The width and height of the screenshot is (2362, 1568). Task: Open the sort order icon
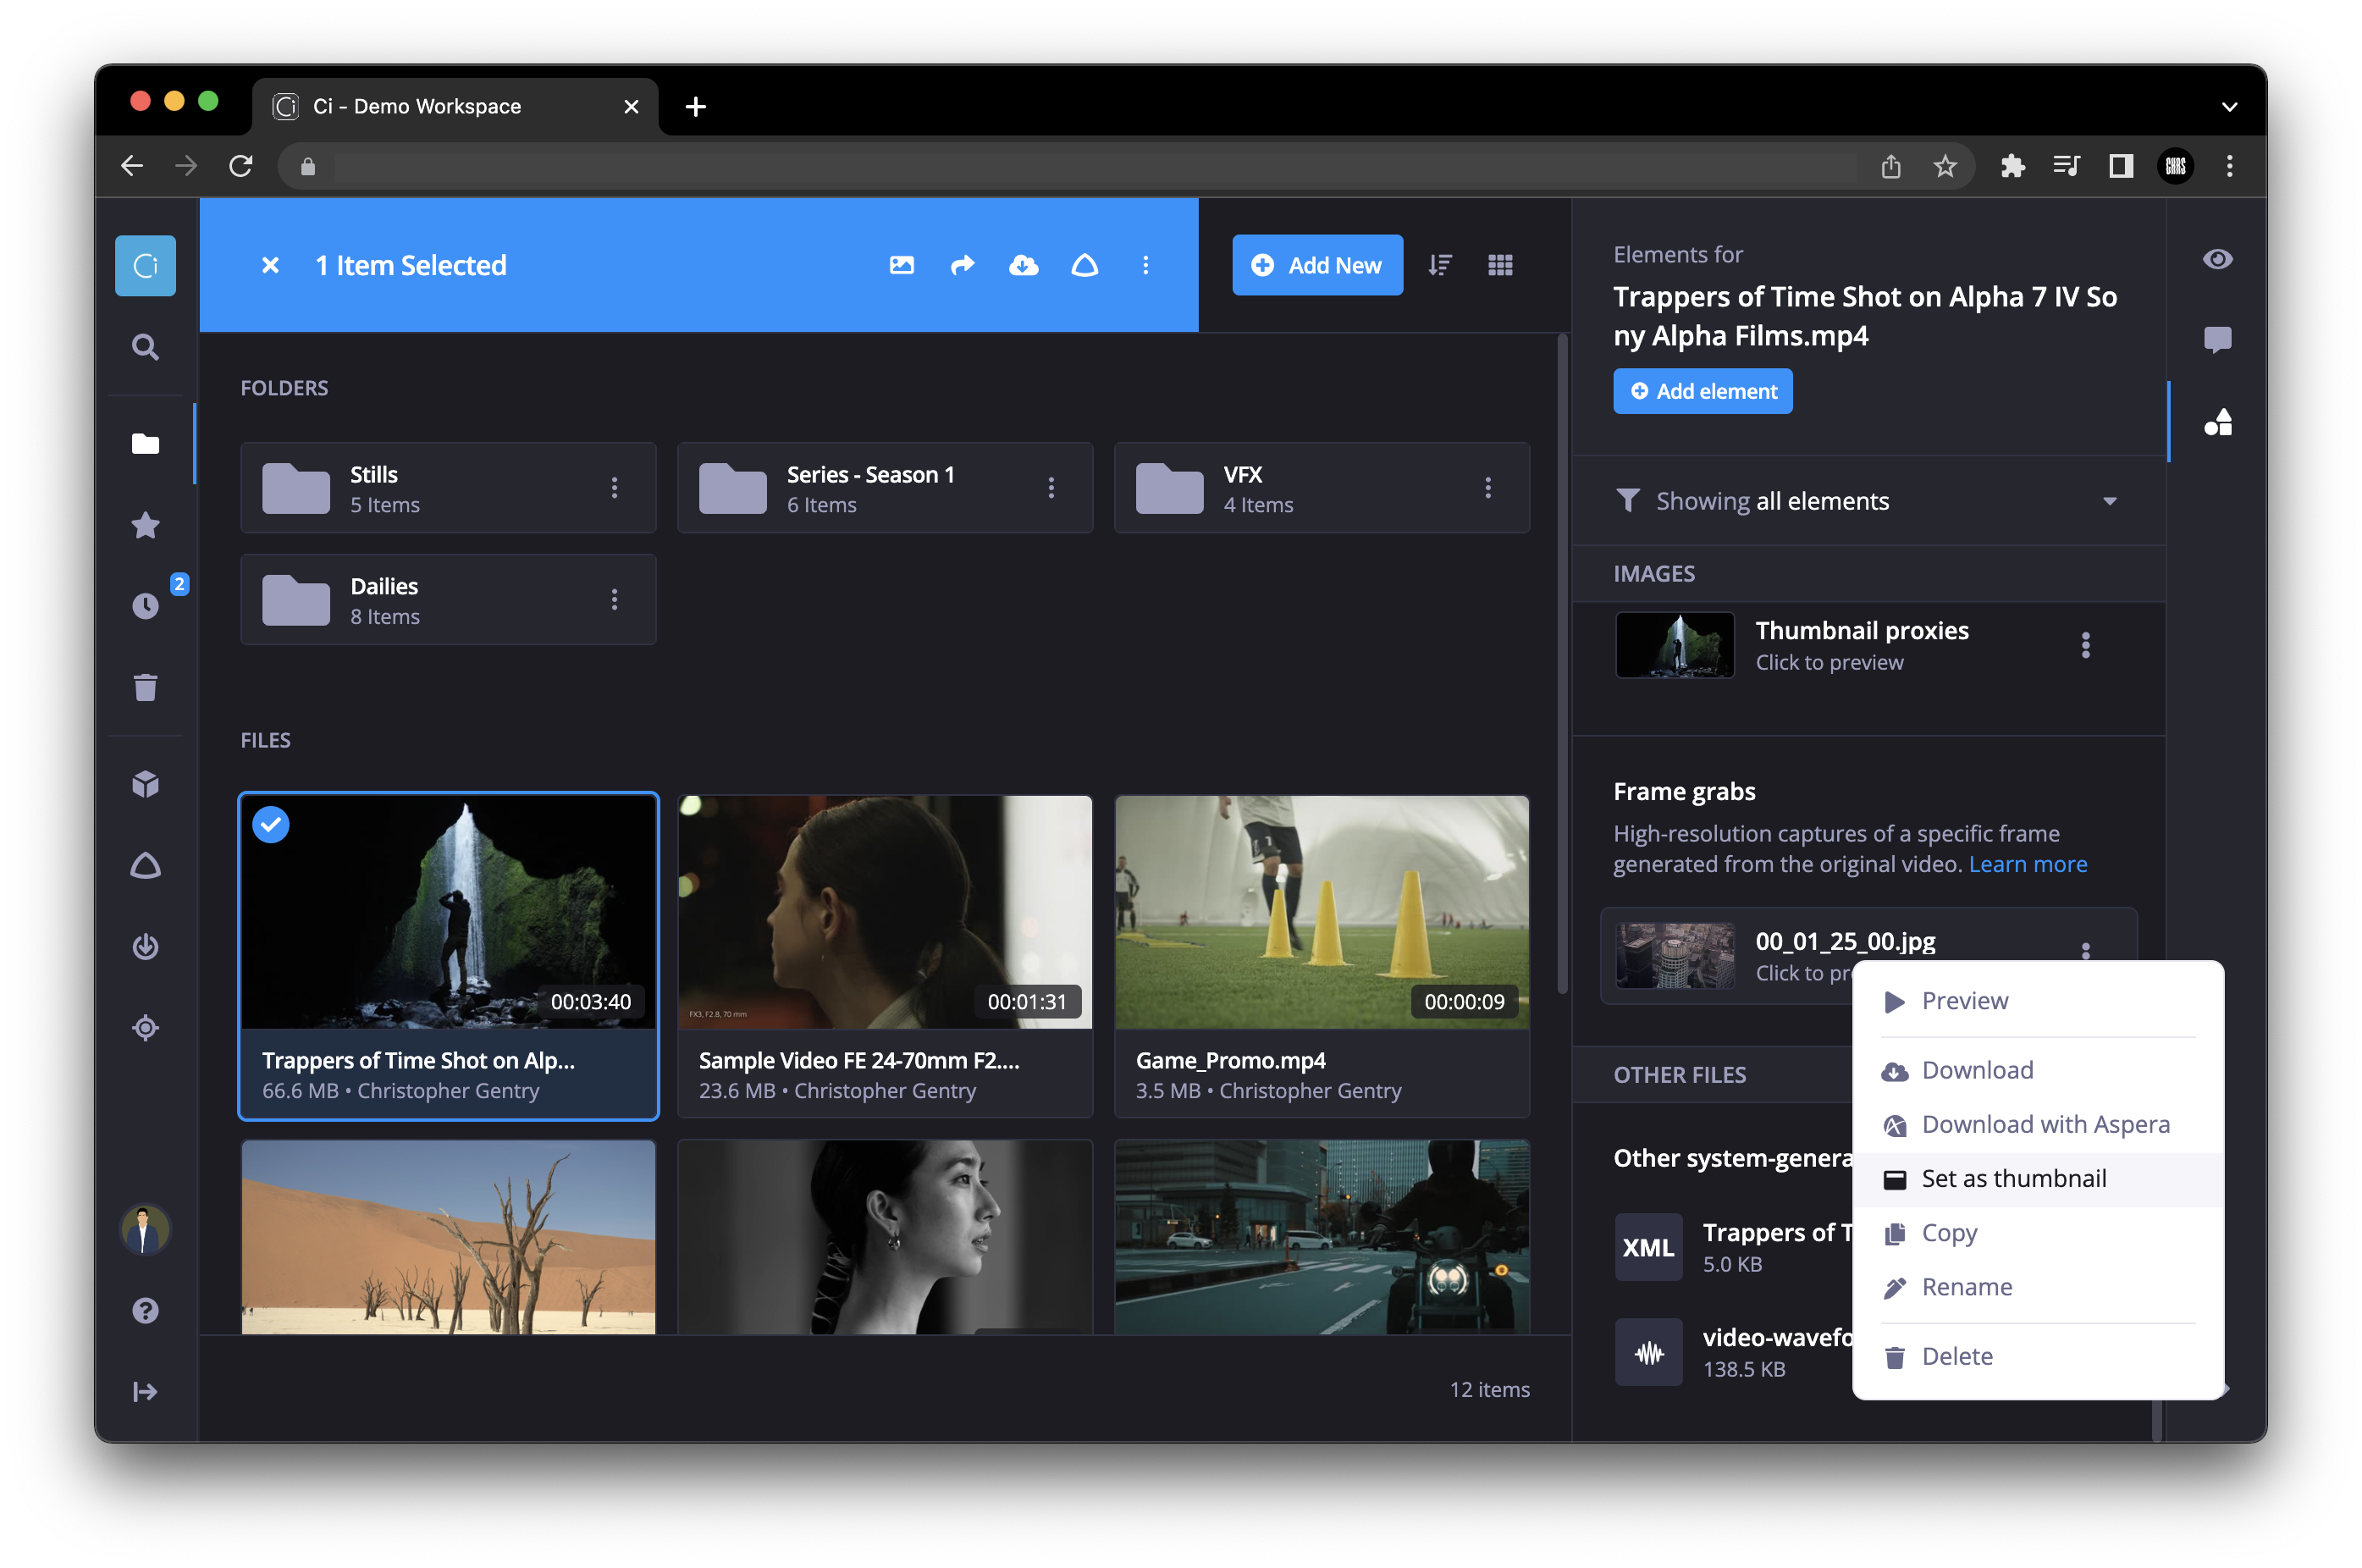click(x=1439, y=265)
